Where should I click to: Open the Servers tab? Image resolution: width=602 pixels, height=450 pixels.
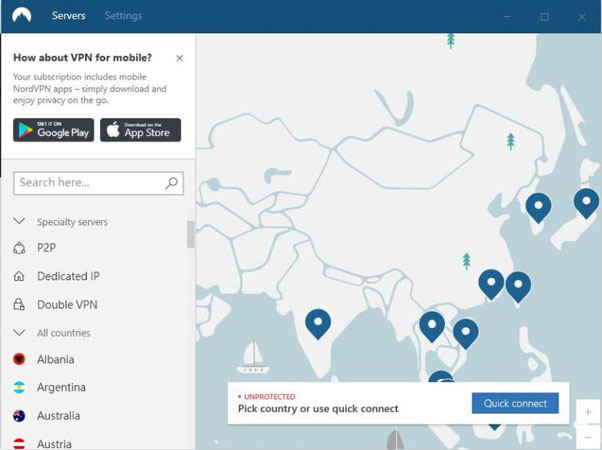tap(68, 16)
